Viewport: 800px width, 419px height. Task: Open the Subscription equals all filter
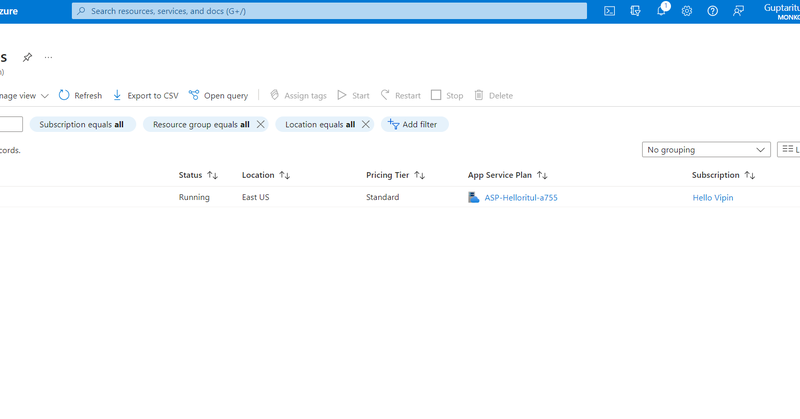[83, 125]
